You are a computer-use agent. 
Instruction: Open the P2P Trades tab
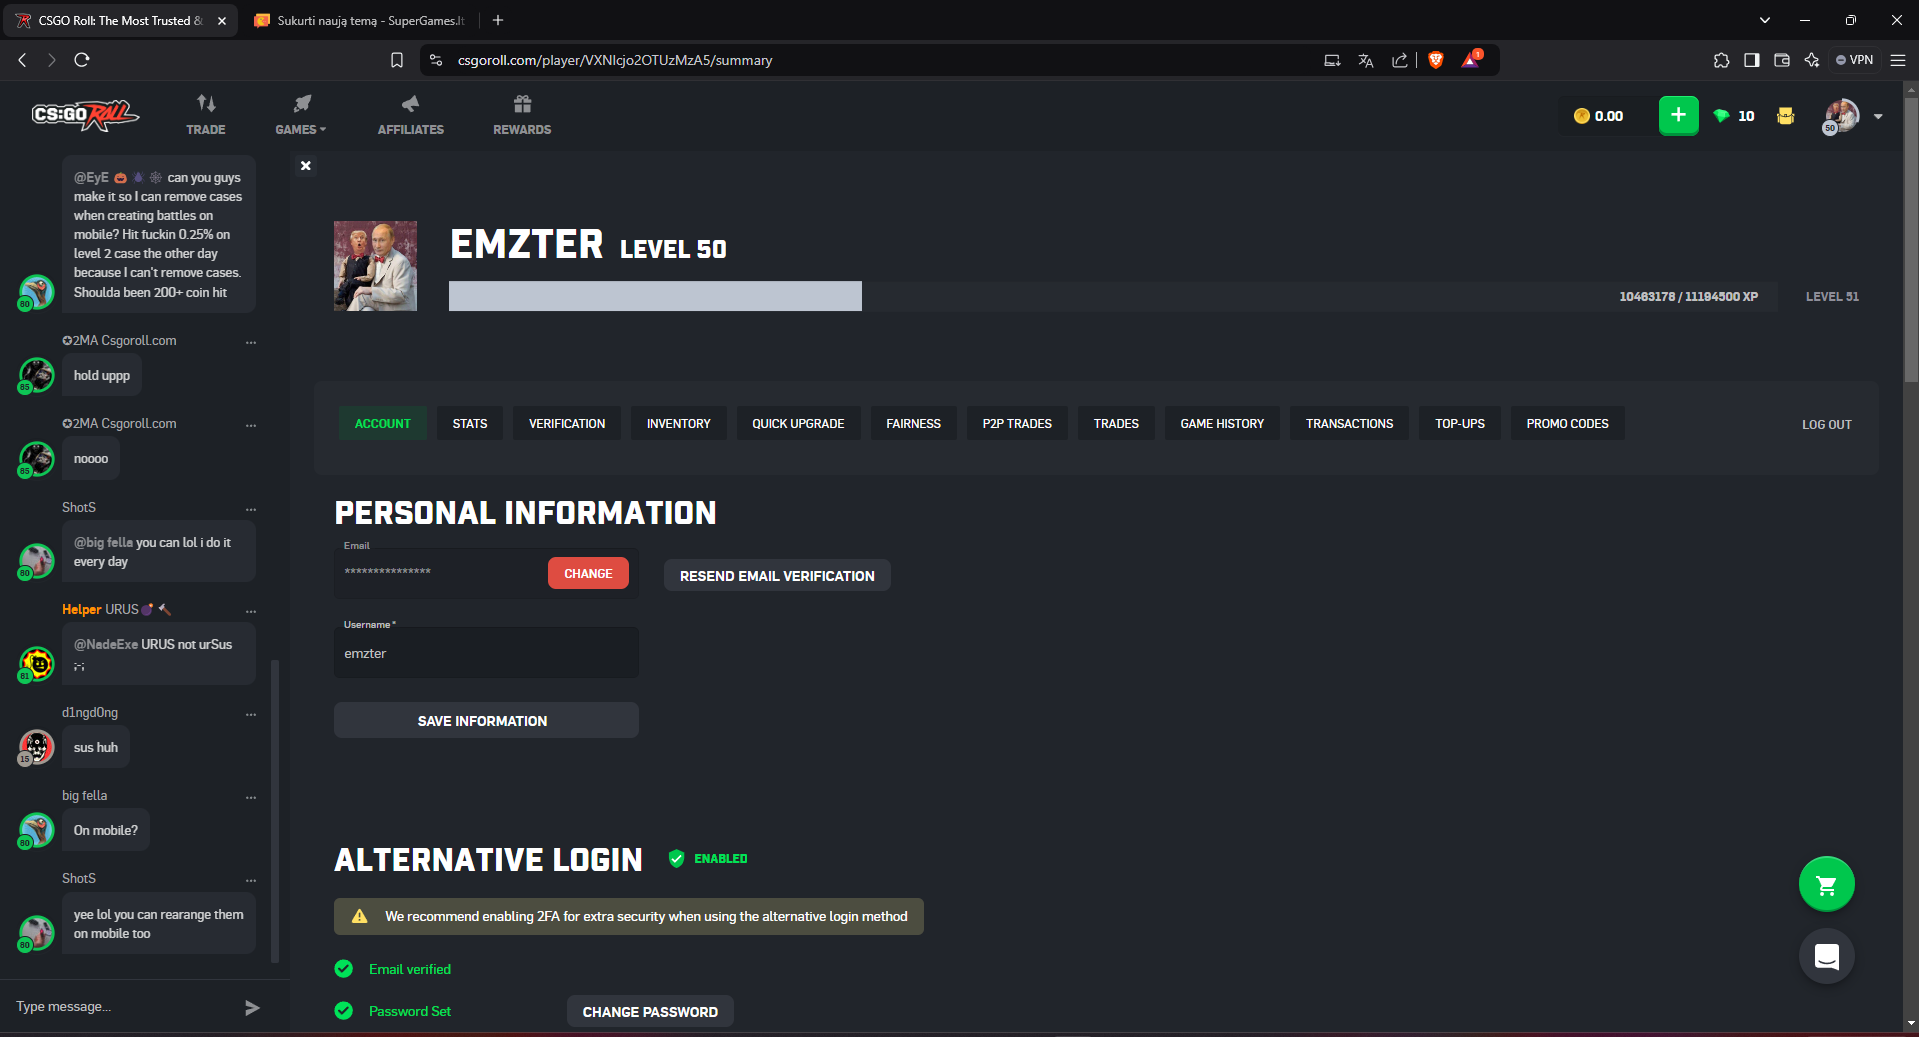point(1017,424)
